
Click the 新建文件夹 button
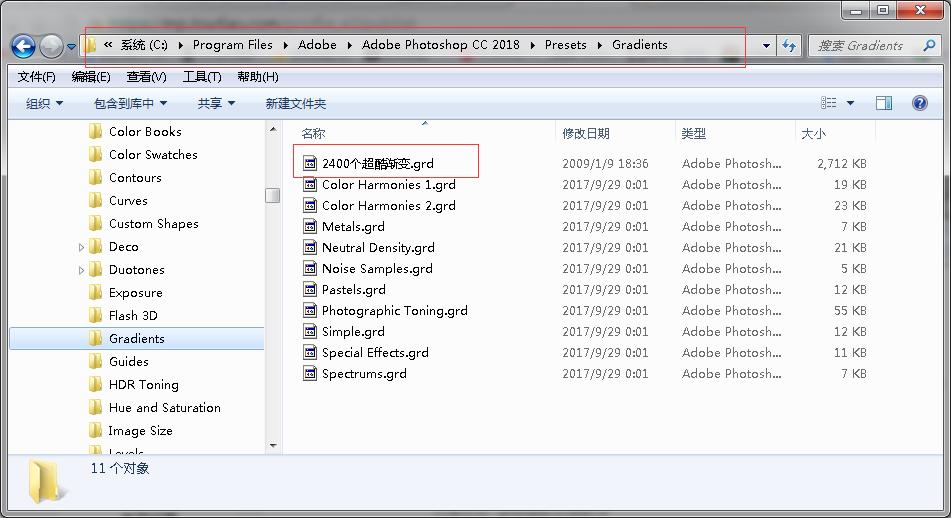295,104
